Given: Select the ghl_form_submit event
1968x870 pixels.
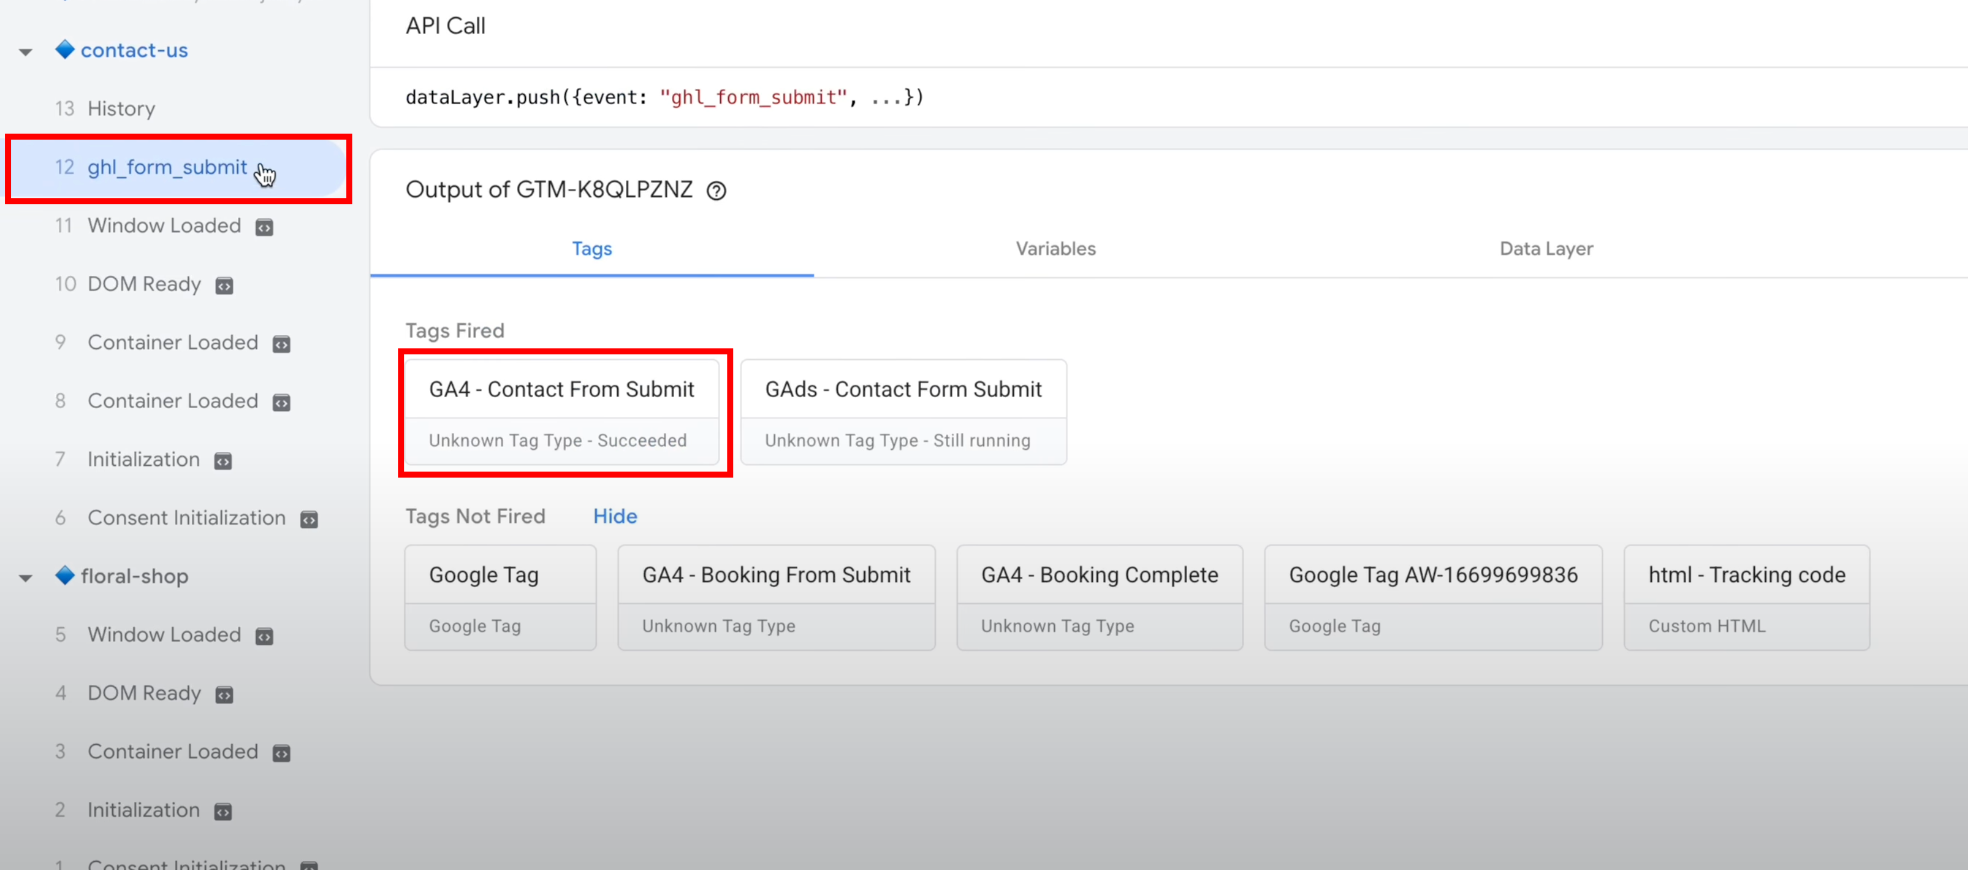Looking at the screenshot, I should click(x=167, y=167).
